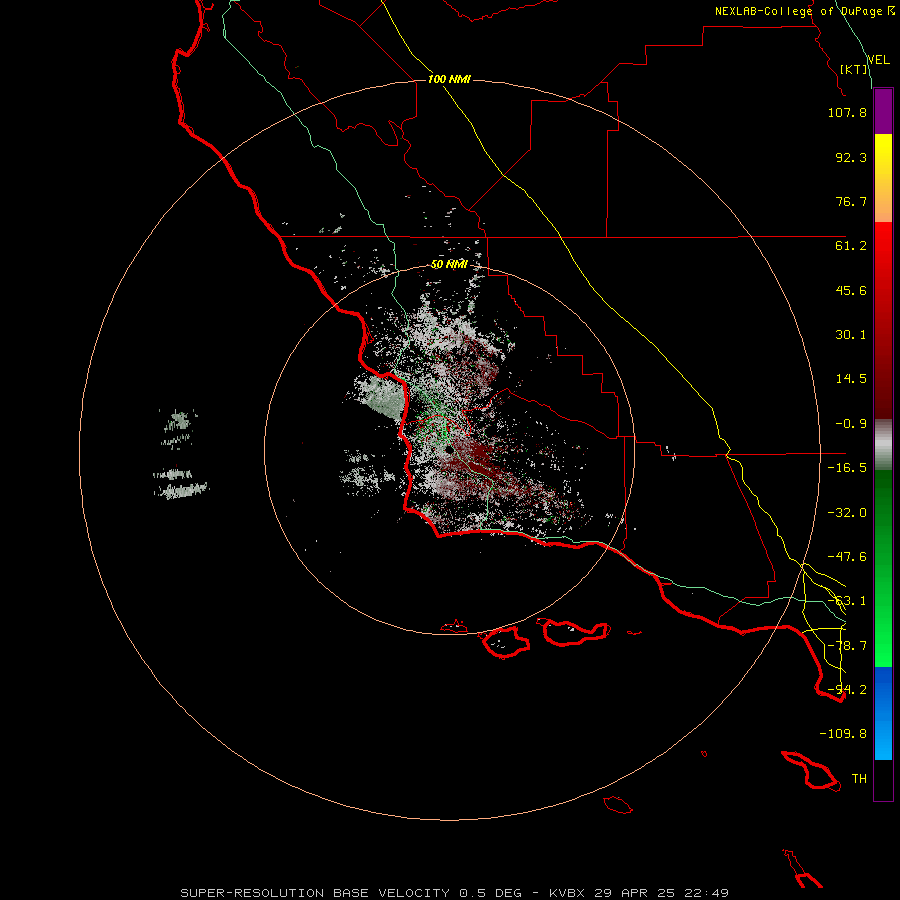The width and height of the screenshot is (900, 900).
Task: Click the -47.6 scale value
Action: coord(847,557)
